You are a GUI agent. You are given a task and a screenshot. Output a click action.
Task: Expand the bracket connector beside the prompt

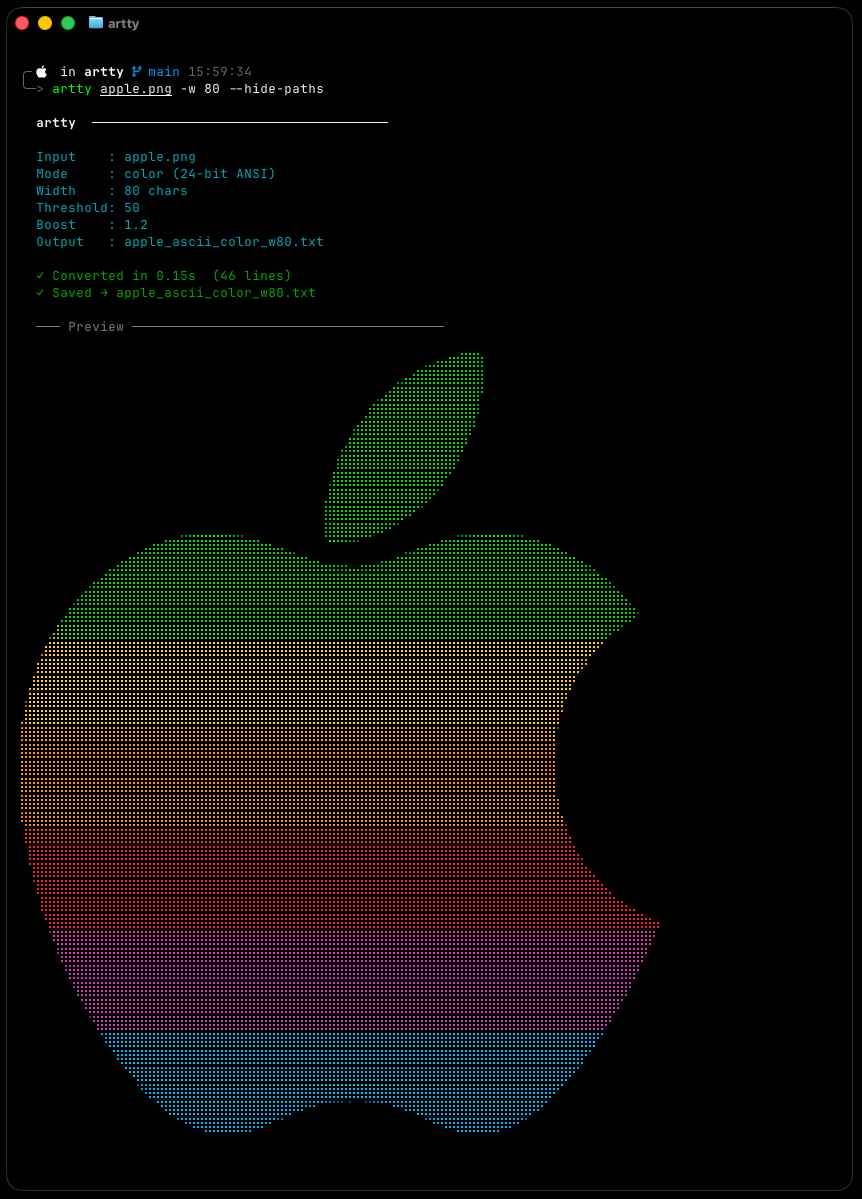pyautogui.click(x=25, y=79)
